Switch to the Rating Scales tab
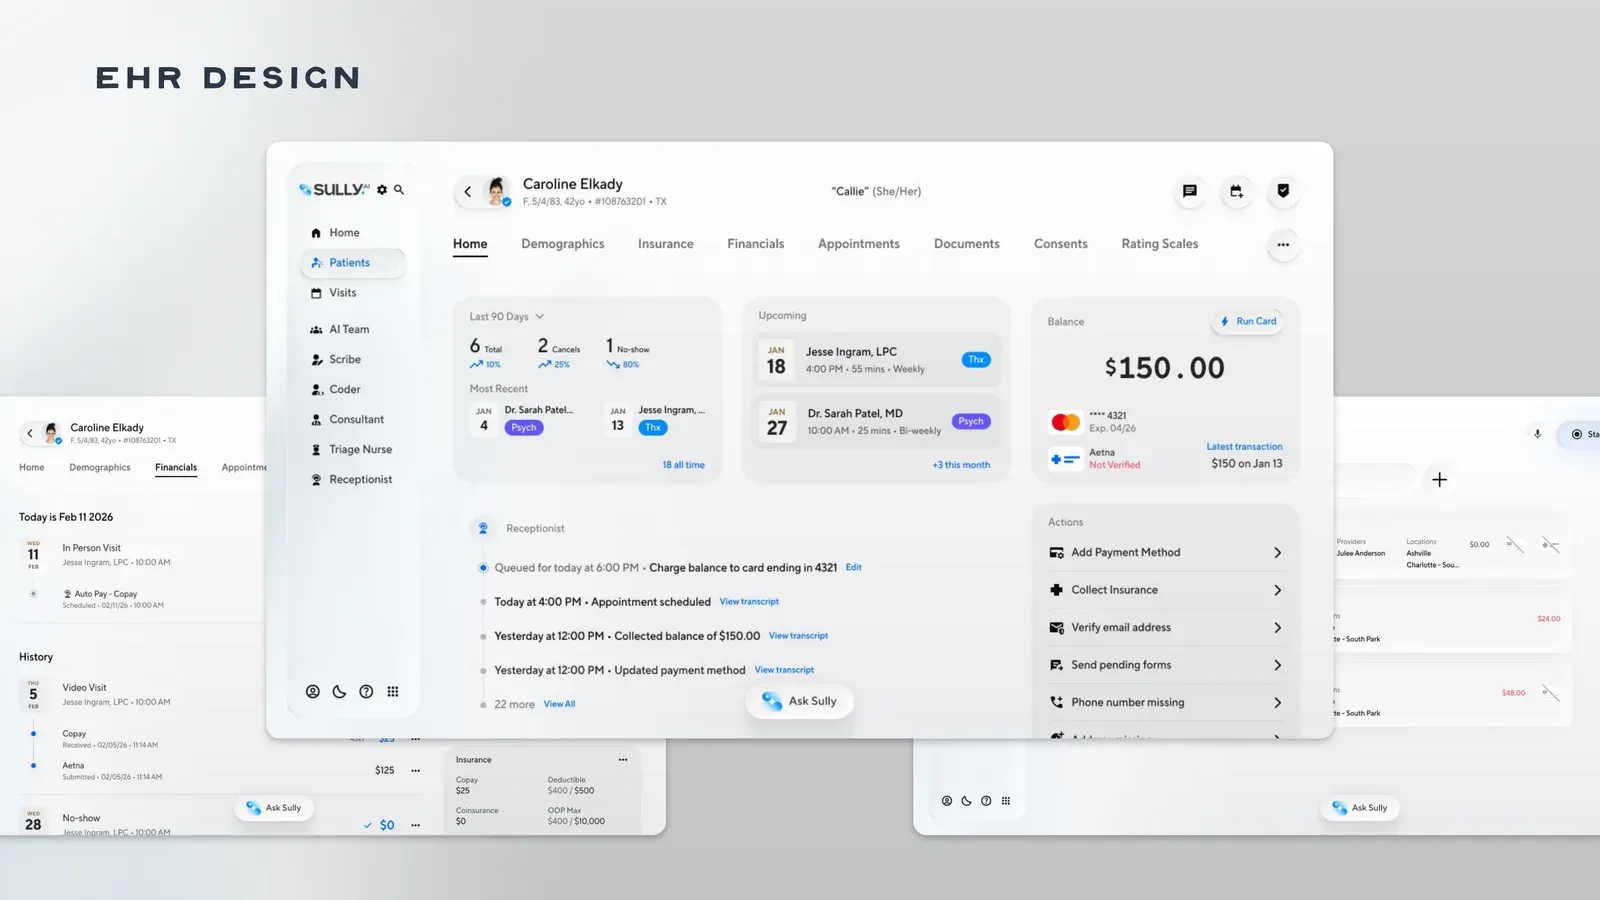The width and height of the screenshot is (1600, 900). point(1160,244)
